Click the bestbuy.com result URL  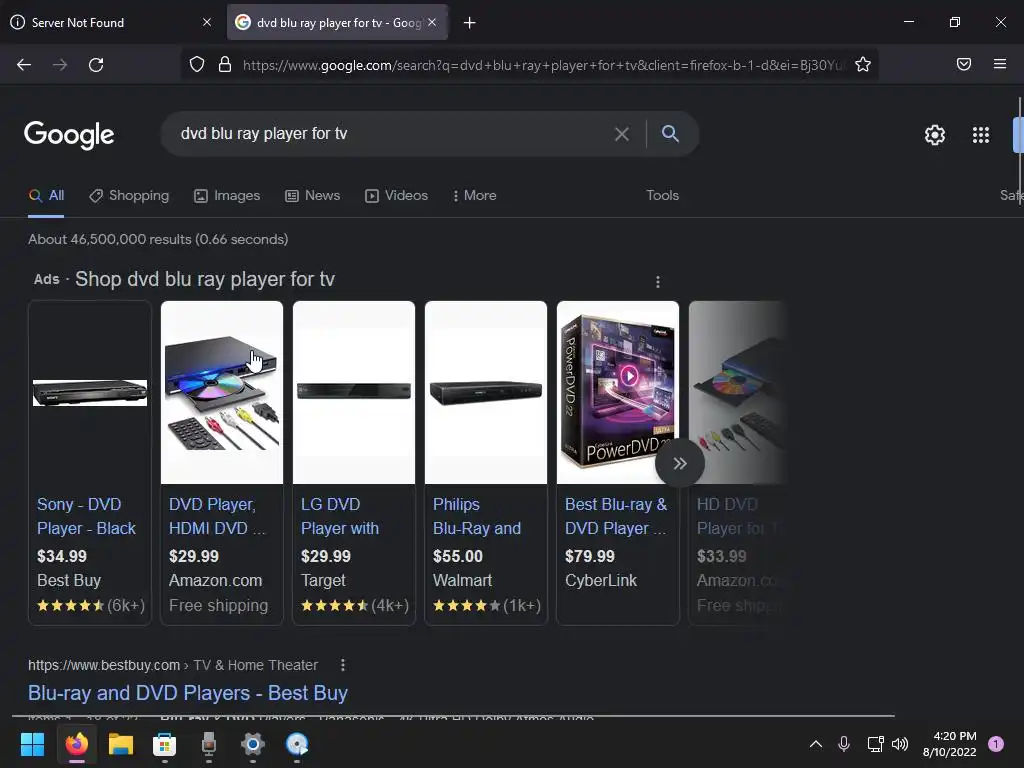coord(173,665)
